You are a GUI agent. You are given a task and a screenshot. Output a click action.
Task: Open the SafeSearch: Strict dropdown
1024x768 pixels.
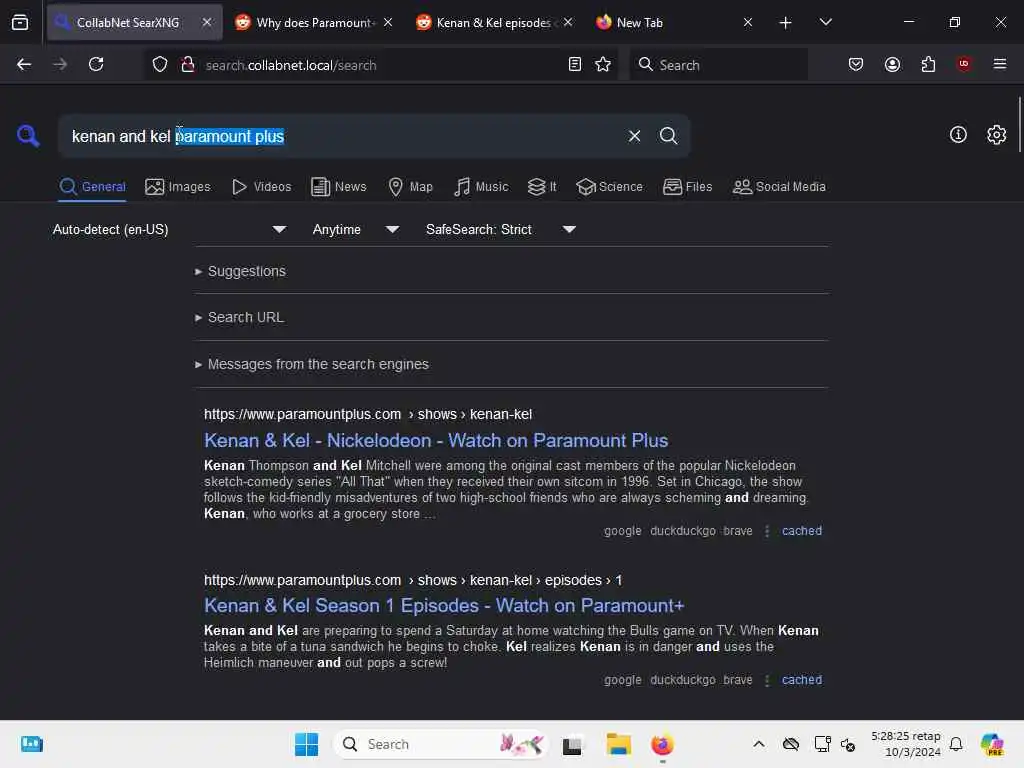[501, 229]
